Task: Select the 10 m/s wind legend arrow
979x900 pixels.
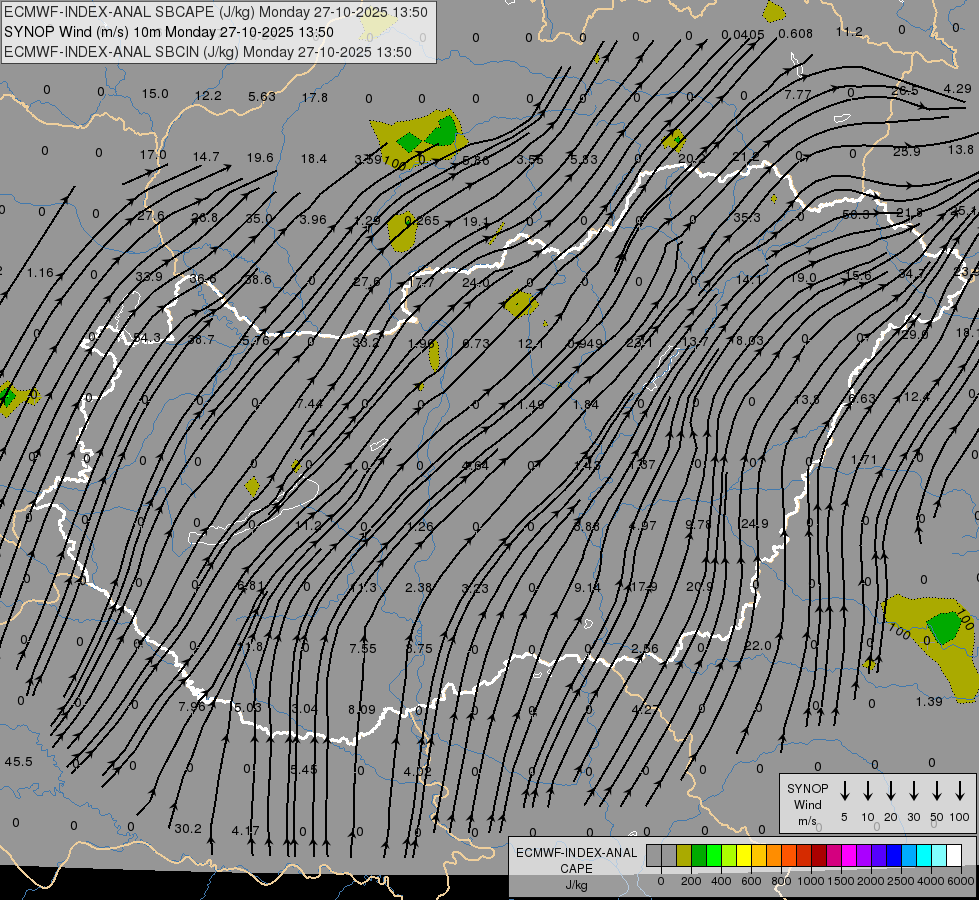Action: (x=868, y=791)
